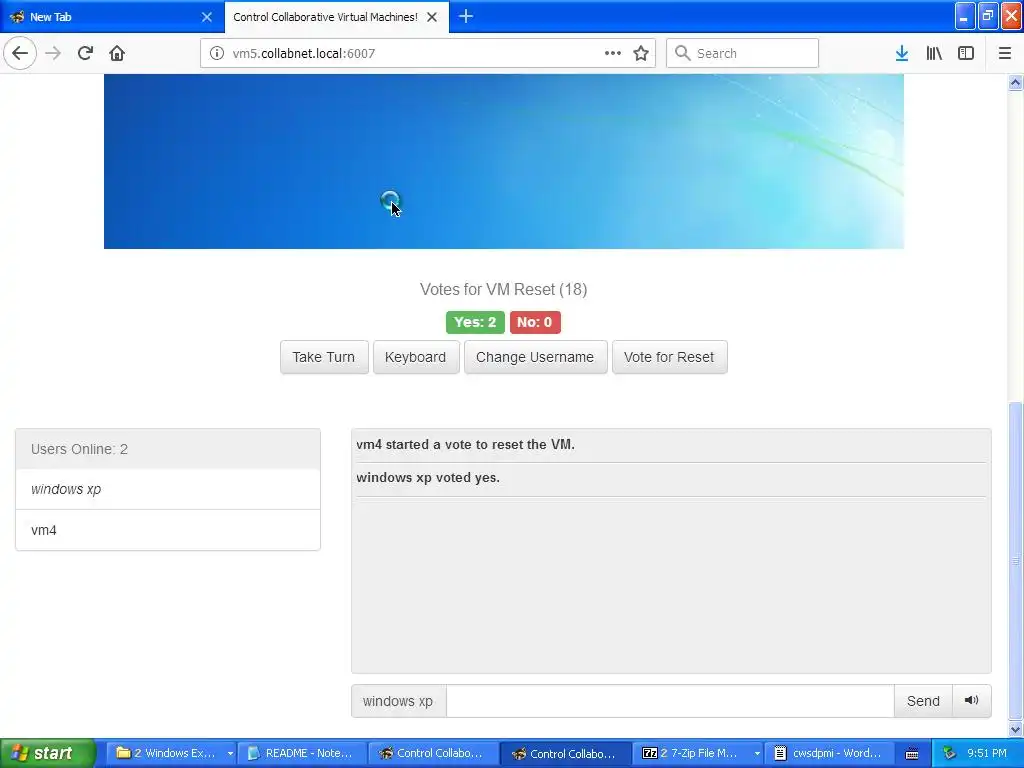Close the Control Collaborative Virtual Machines tab
Viewport: 1024px width, 768px height.
432,17
